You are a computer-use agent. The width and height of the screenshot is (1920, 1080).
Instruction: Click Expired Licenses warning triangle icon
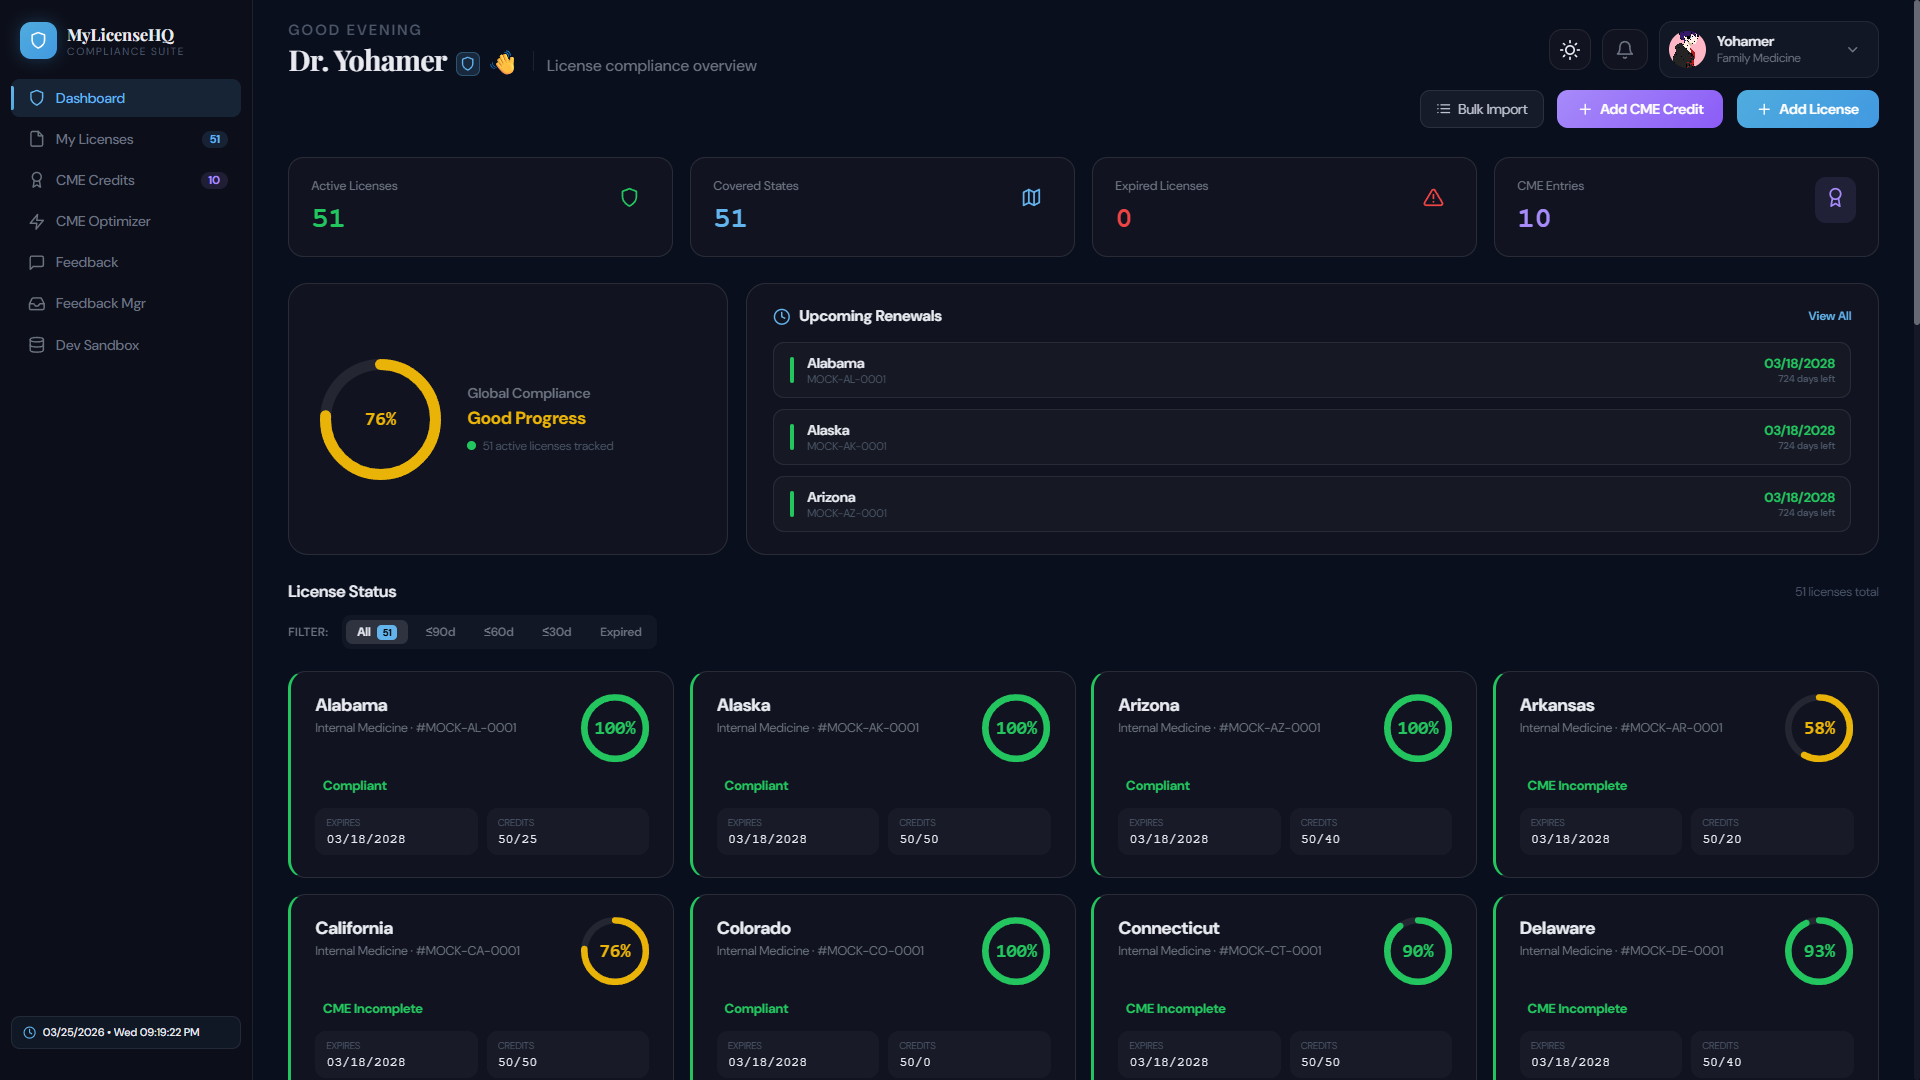1433,198
